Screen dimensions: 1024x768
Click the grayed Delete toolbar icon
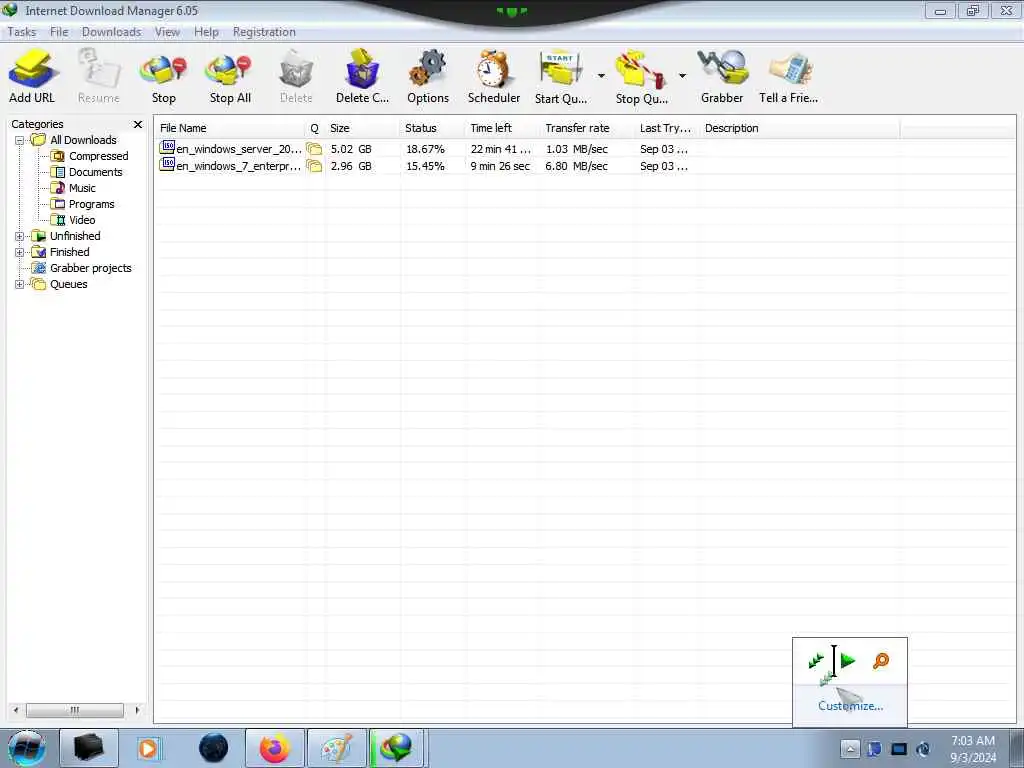[296, 69]
